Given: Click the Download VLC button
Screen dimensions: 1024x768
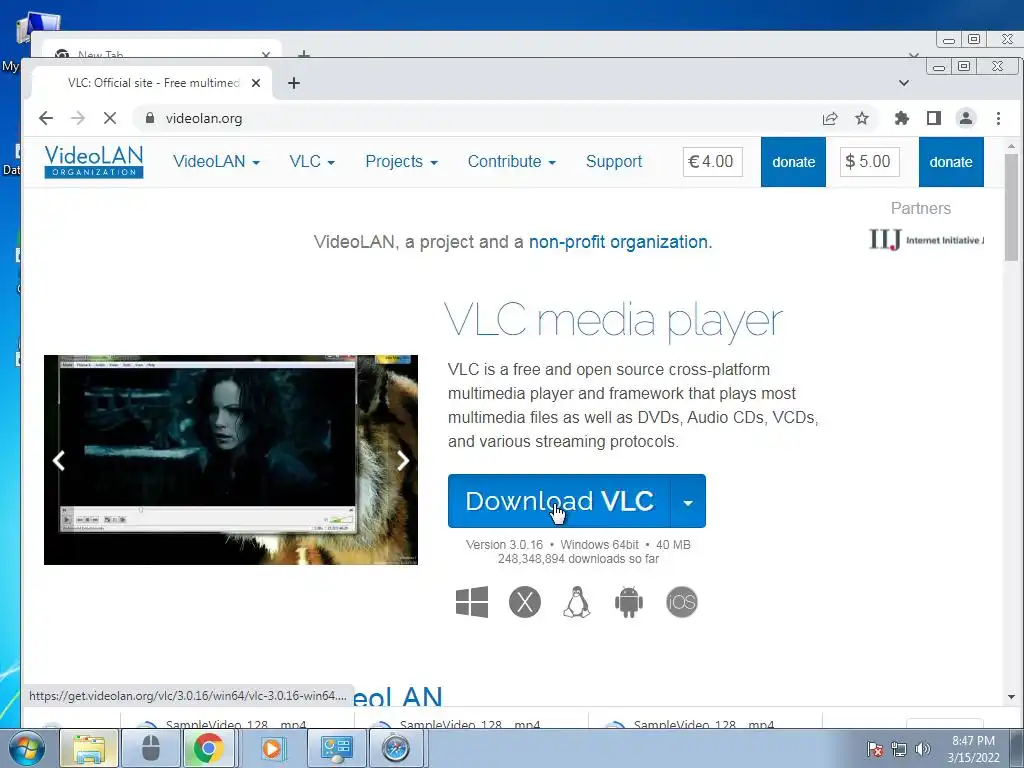Looking at the screenshot, I should [559, 501].
